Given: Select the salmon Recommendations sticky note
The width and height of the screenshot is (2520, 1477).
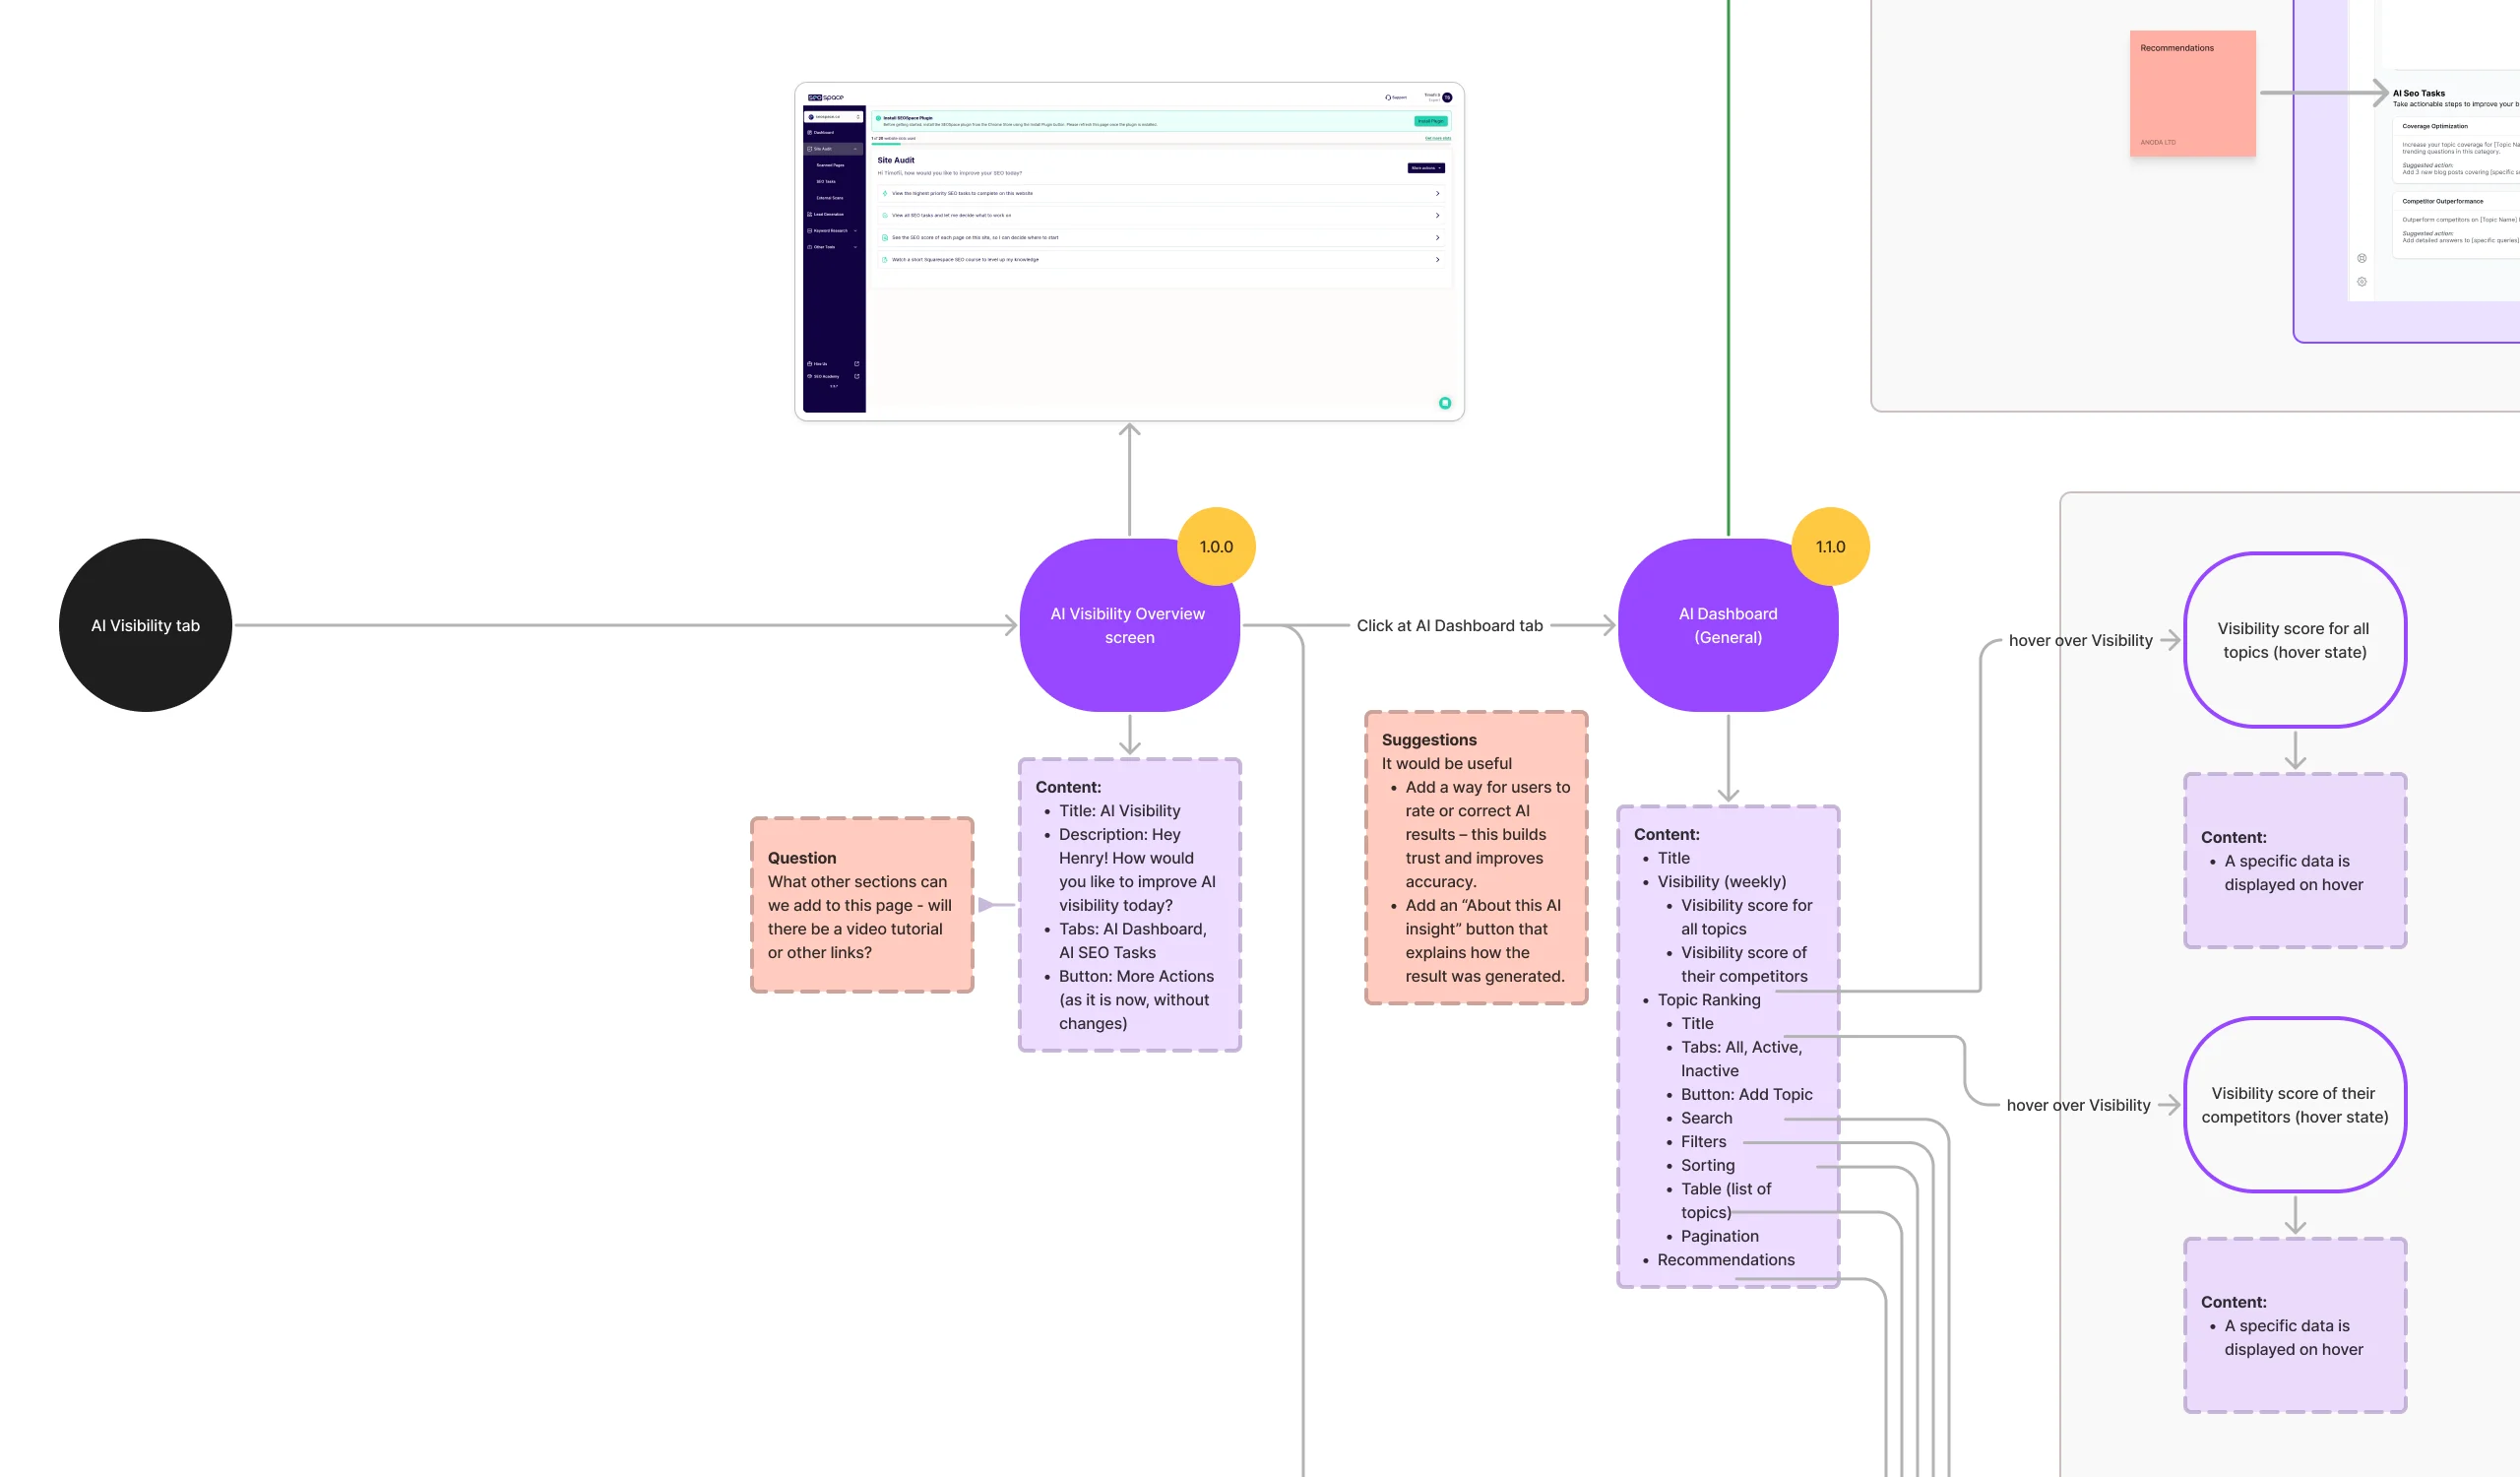Looking at the screenshot, I should point(2192,93).
